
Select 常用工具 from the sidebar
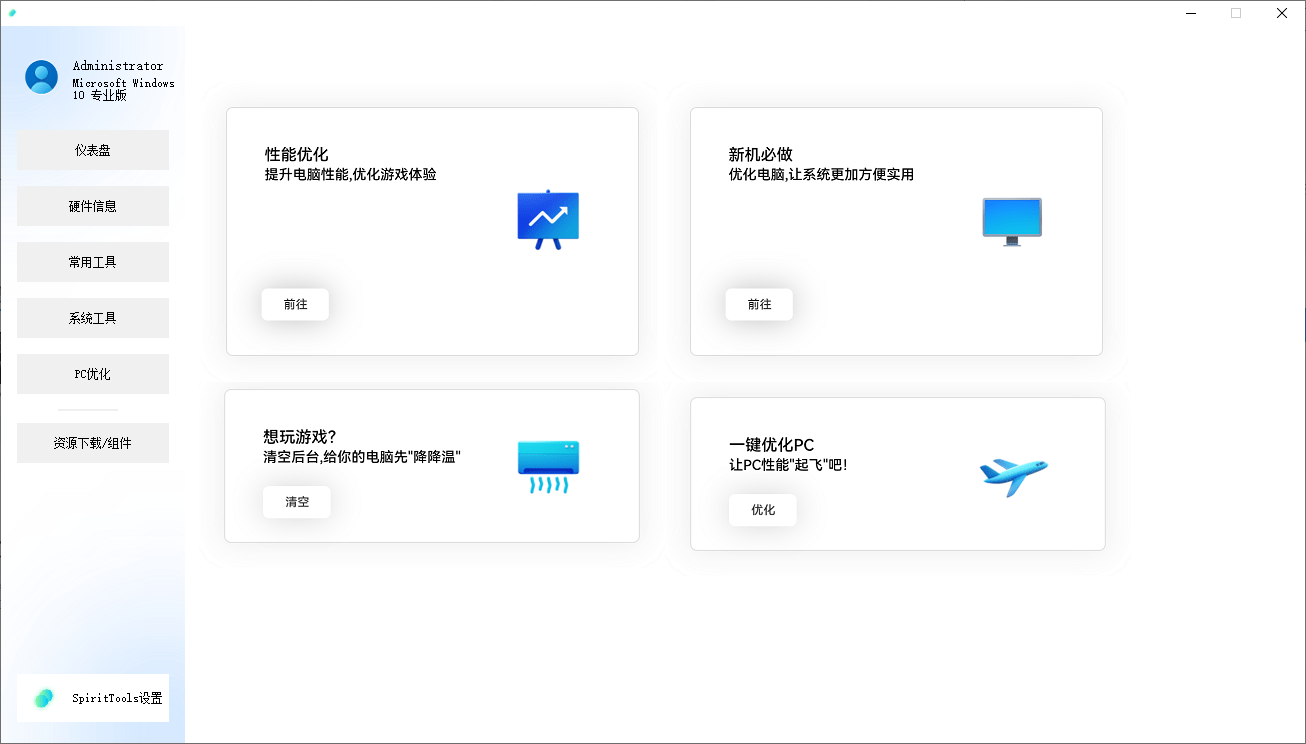pyautogui.click(x=93, y=261)
